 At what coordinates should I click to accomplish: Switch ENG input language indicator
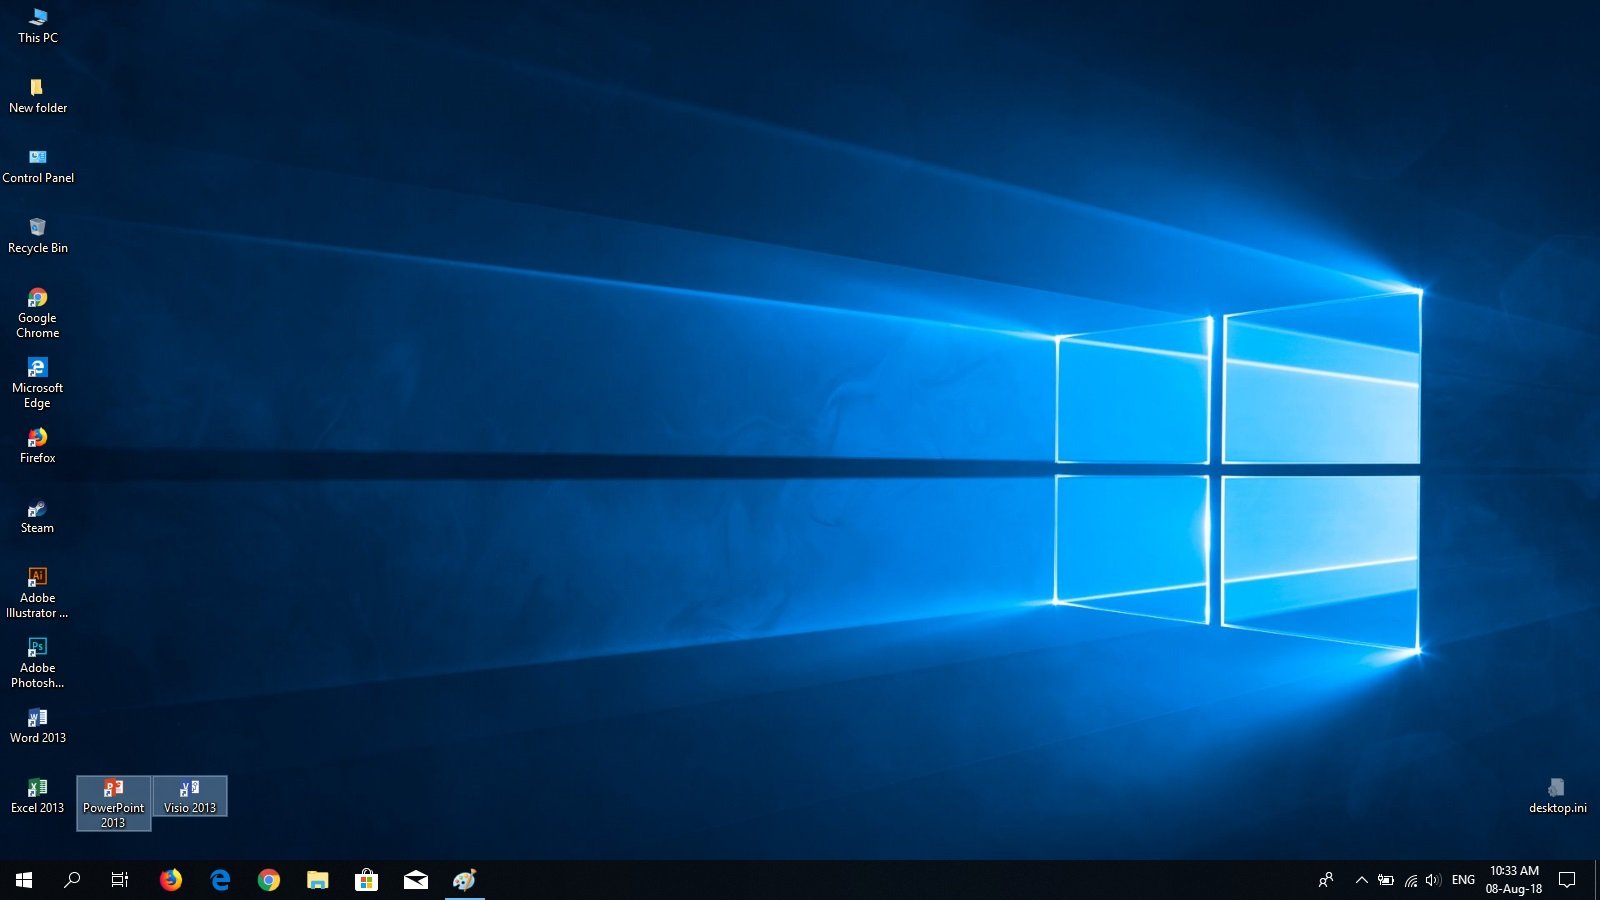[1463, 880]
